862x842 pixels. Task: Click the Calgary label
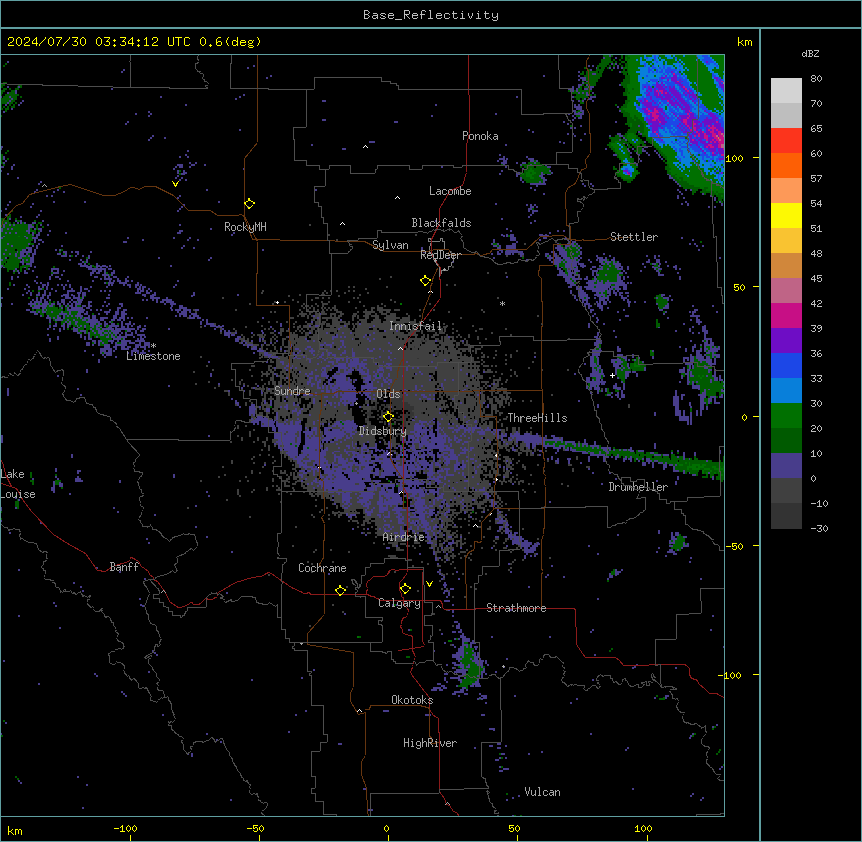click(x=399, y=603)
